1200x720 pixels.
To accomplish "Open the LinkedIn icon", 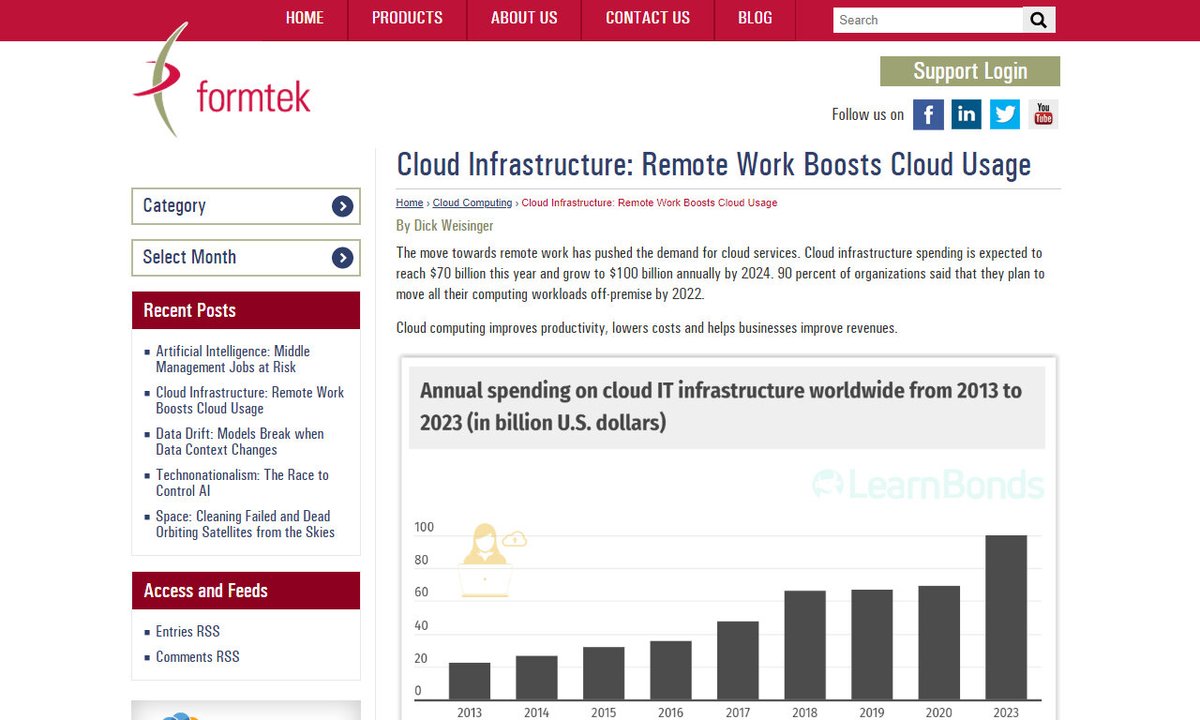I will tap(966, 114).
